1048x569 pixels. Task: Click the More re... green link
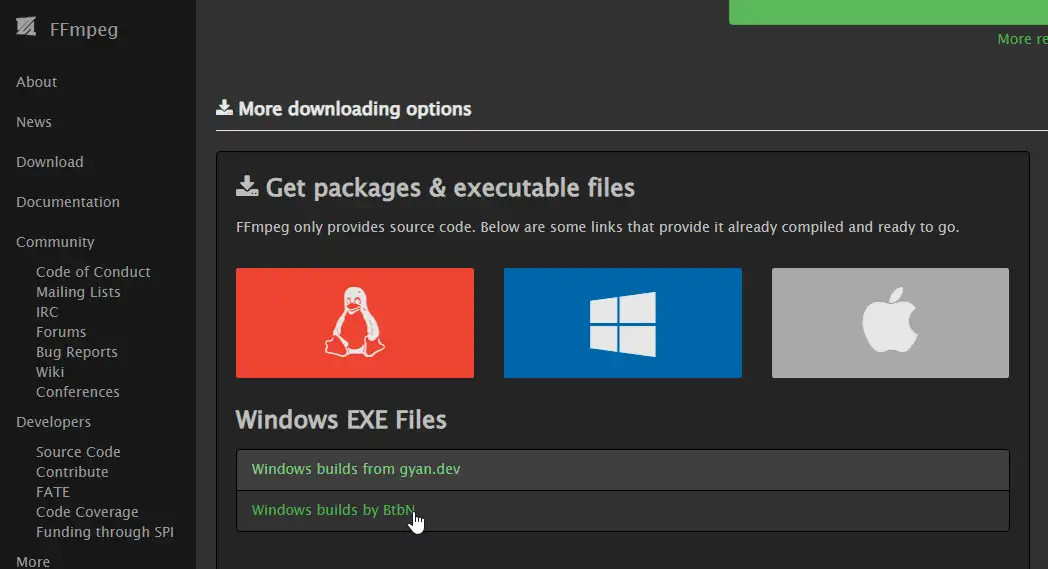coord(1023,39)
